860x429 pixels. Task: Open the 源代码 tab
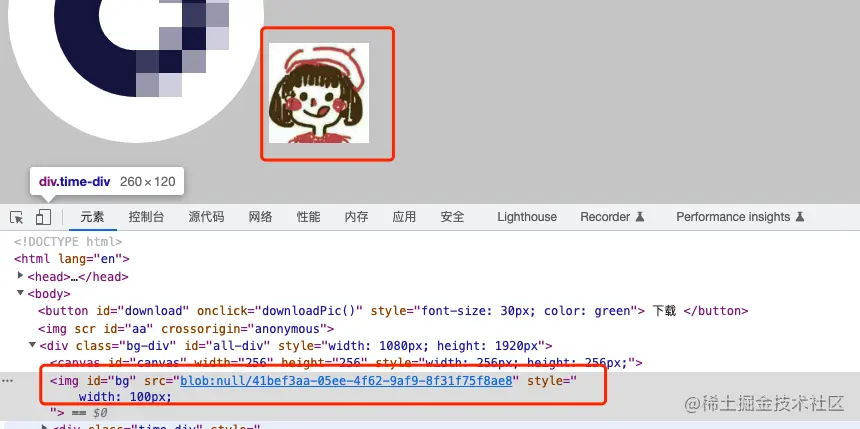[x=206, y=217]
